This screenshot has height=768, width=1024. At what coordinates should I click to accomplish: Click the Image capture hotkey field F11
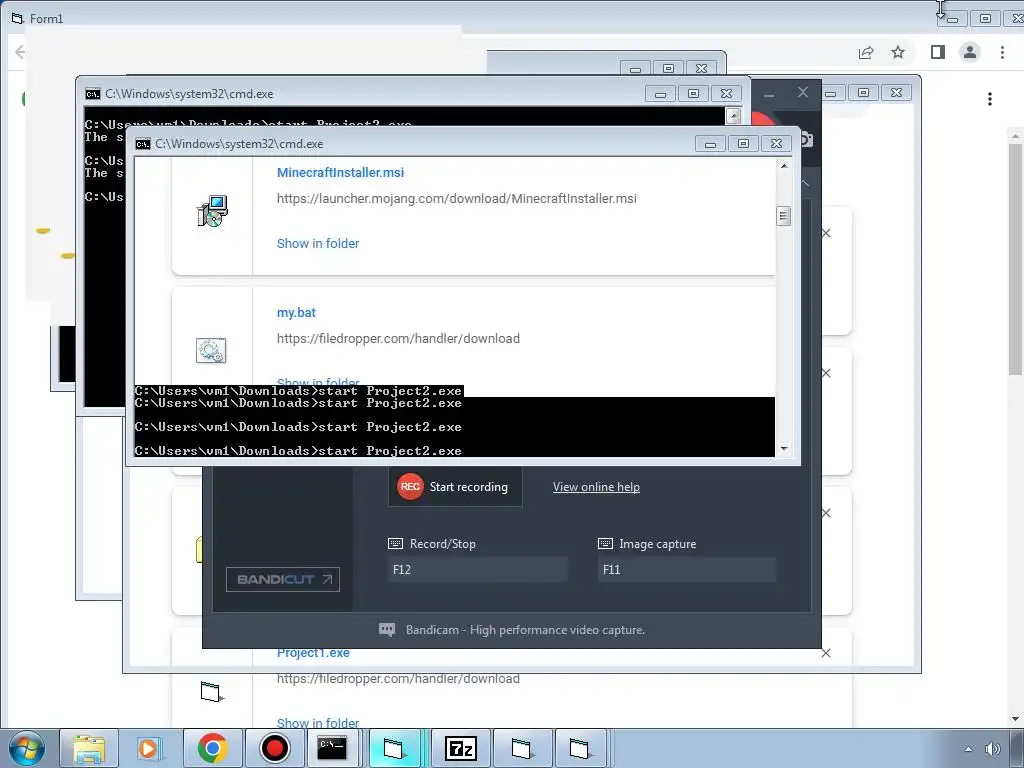point(687,569)
